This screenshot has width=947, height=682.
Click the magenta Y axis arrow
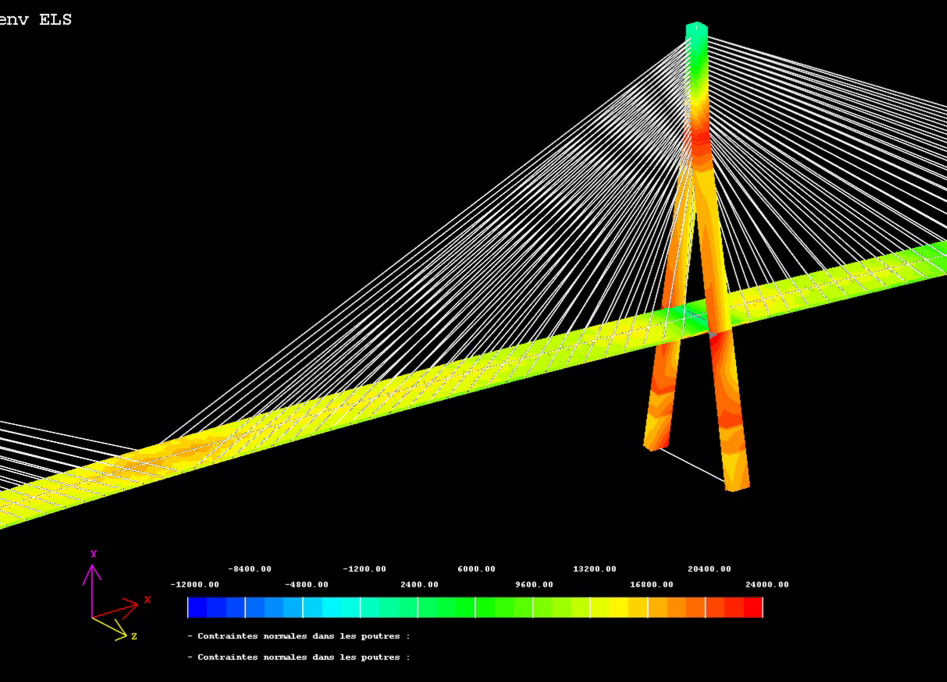pos(92,591)
